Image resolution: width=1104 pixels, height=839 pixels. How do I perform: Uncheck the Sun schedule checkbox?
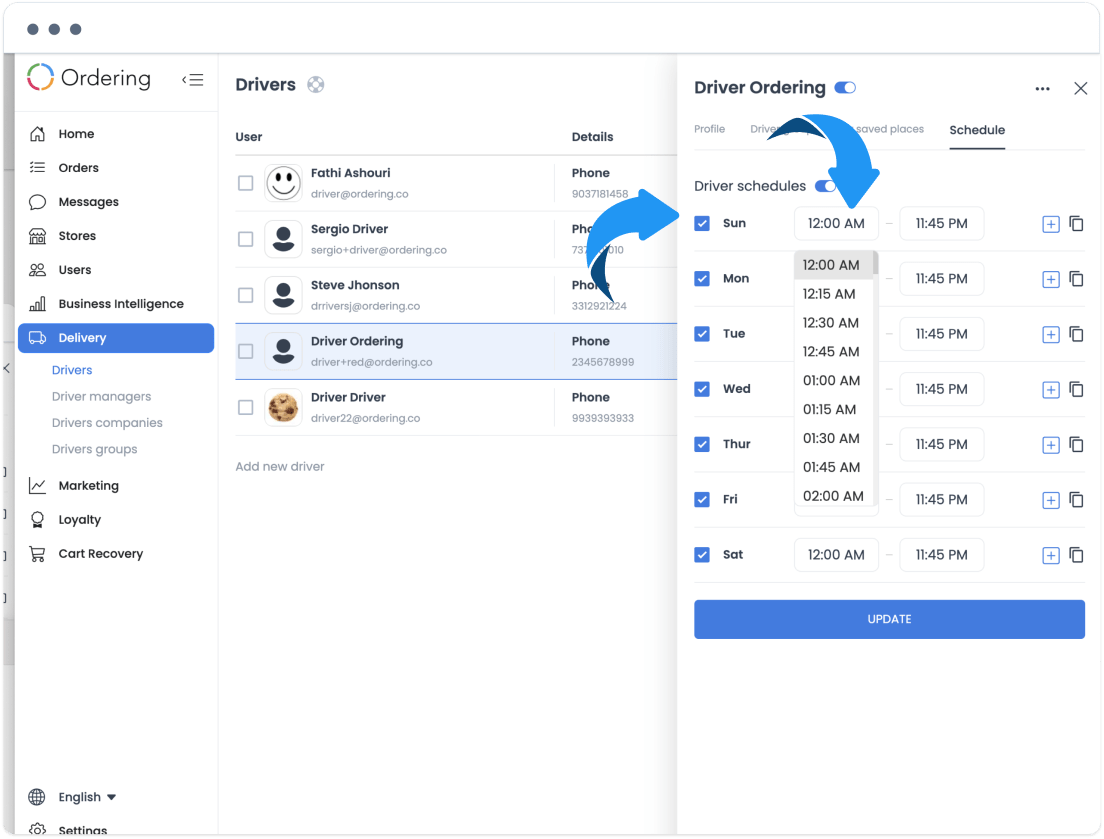point(702,223)
